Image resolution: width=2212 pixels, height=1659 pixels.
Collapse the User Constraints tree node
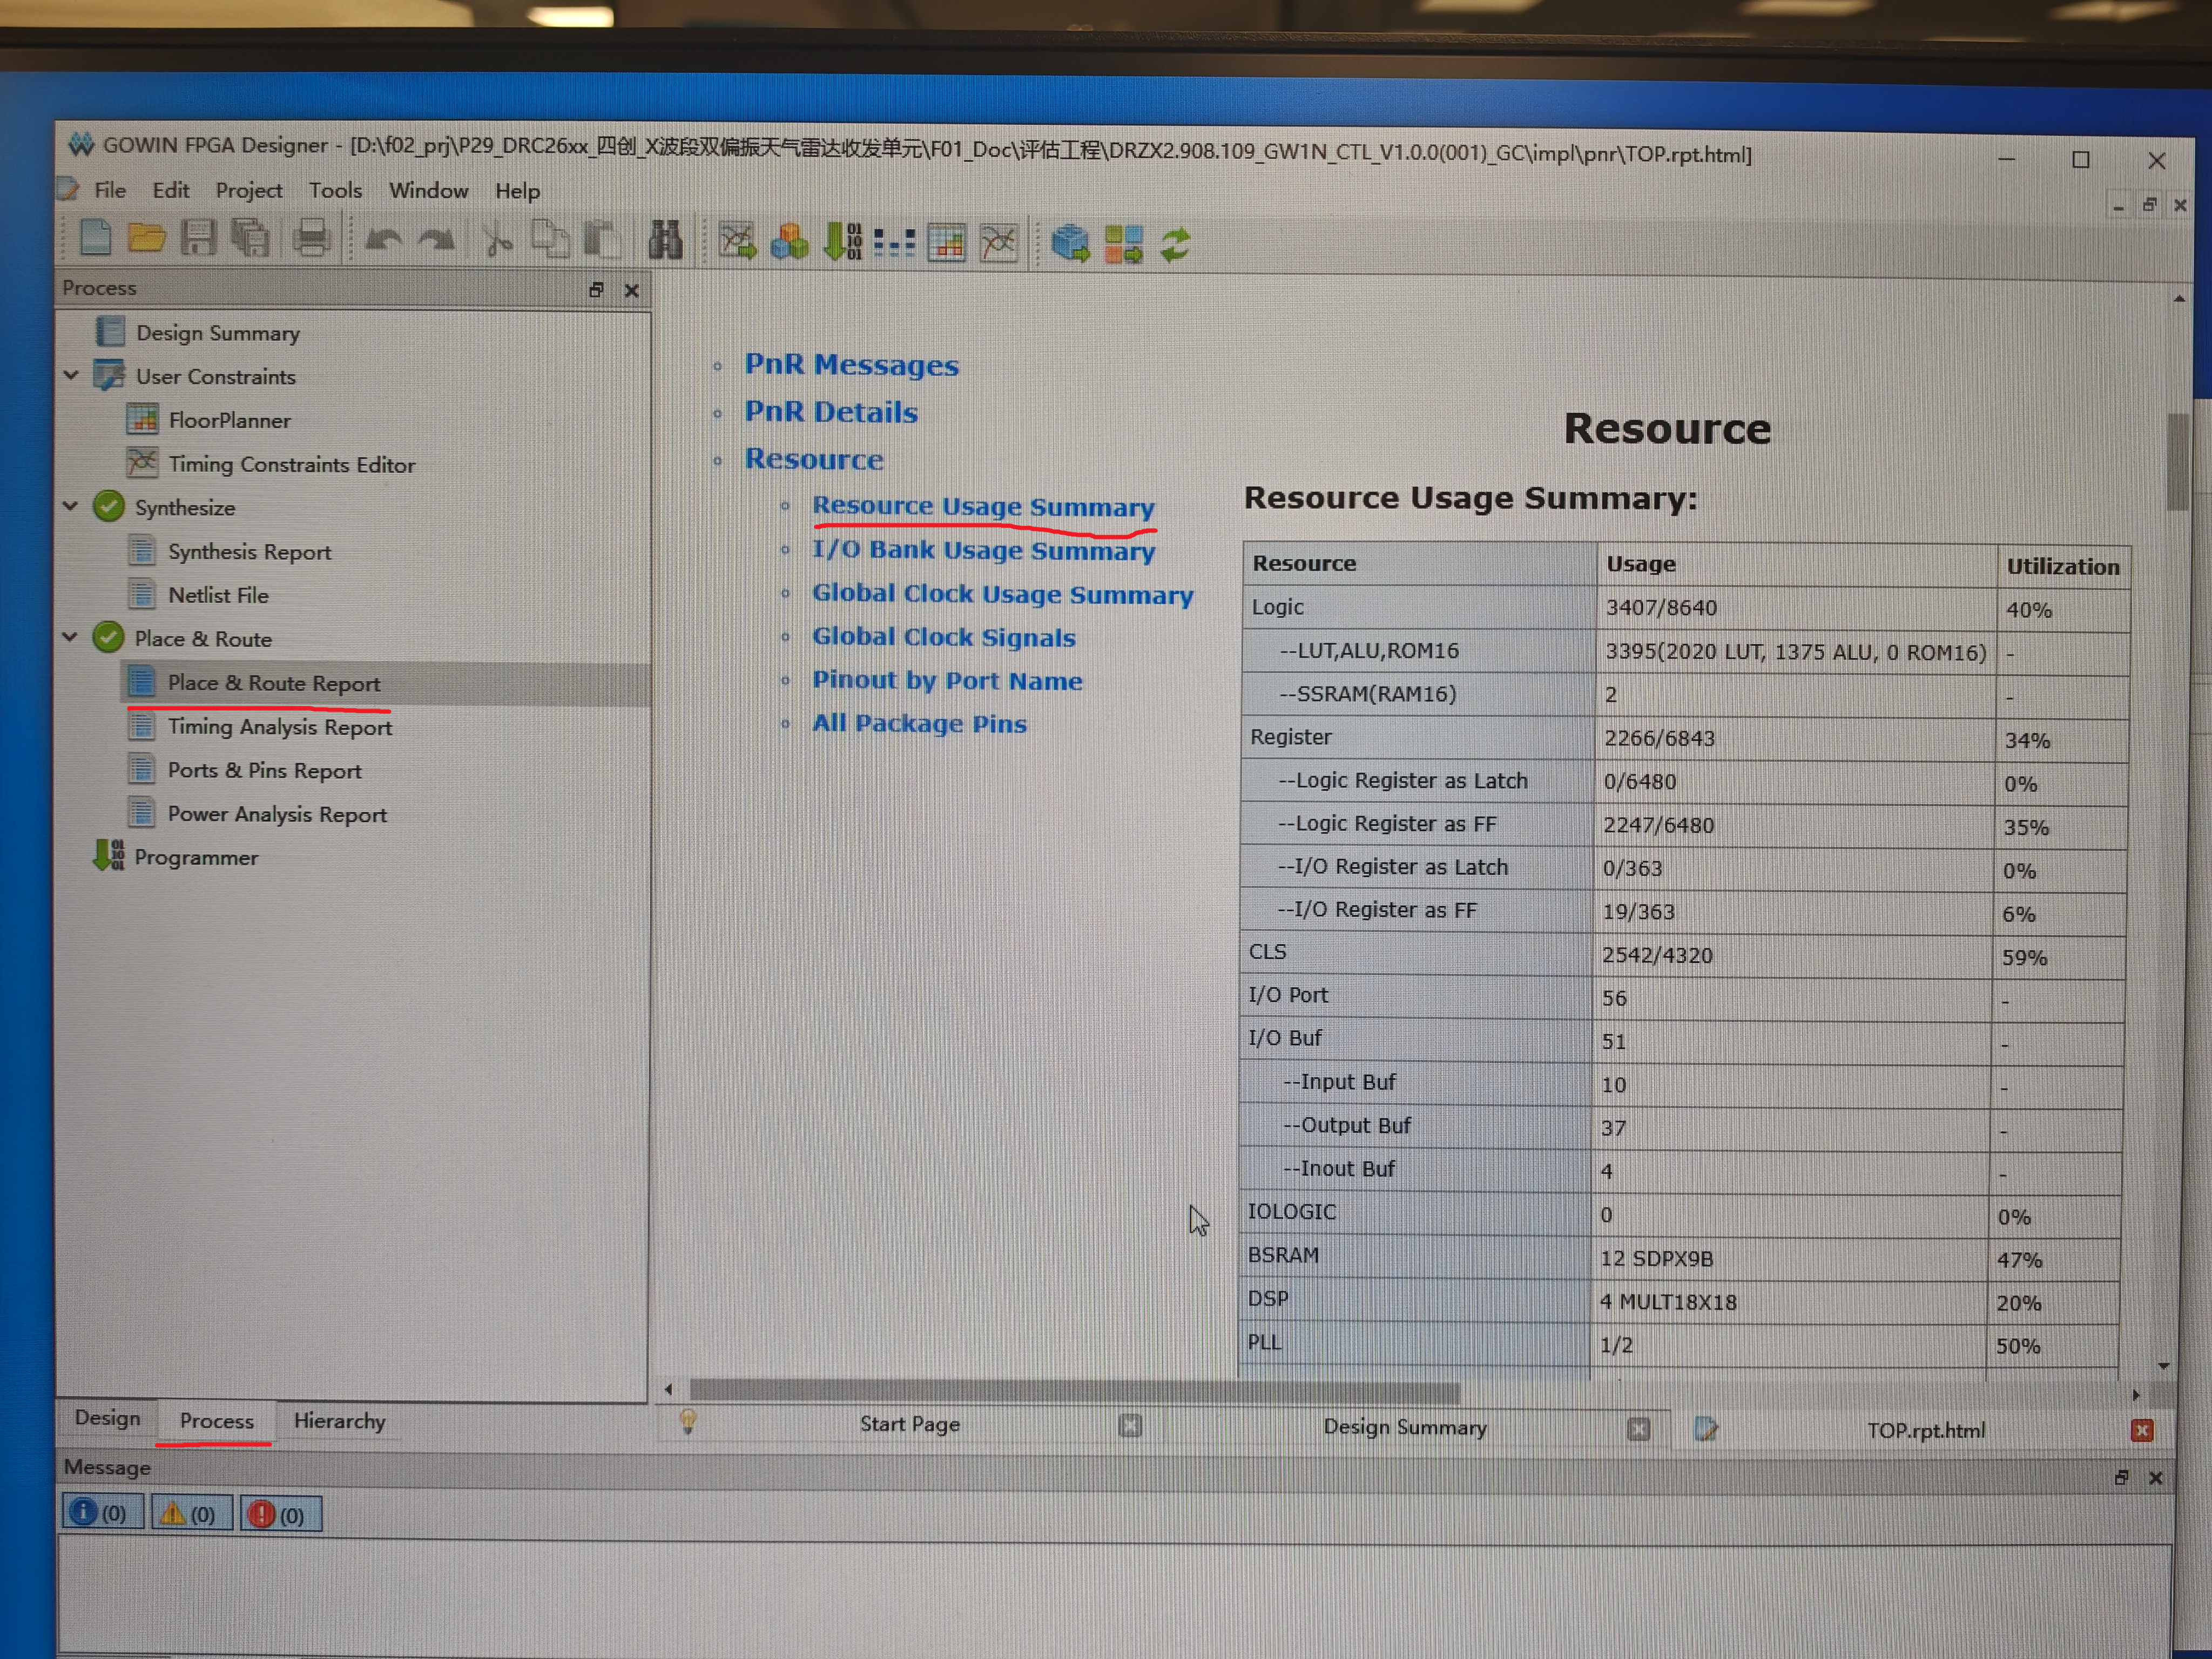point(71,376)
